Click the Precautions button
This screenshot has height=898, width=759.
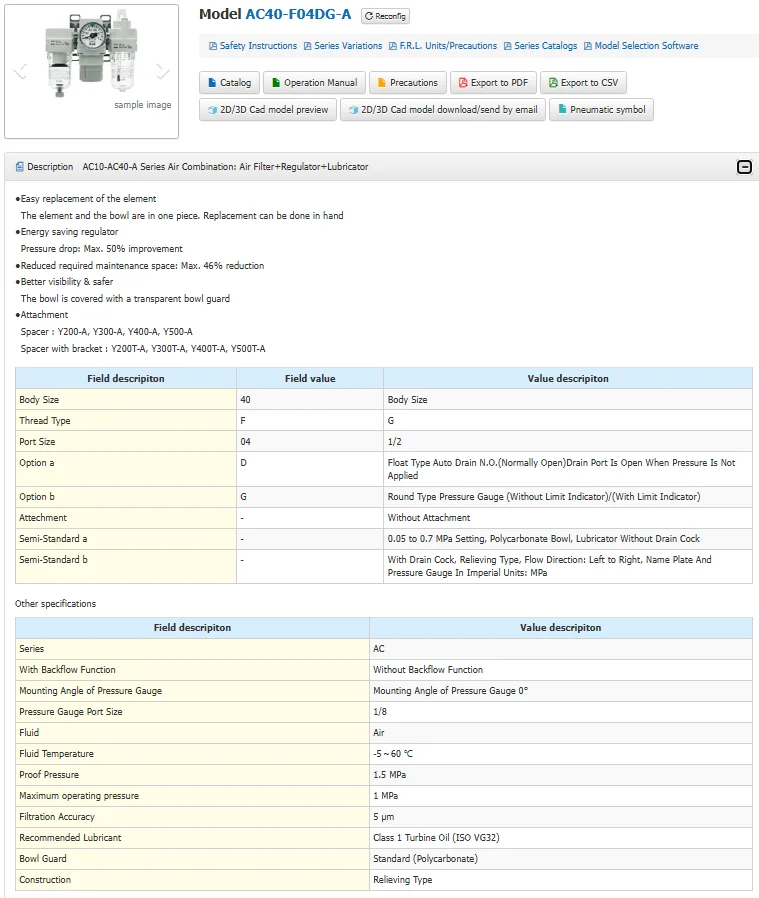408,83
